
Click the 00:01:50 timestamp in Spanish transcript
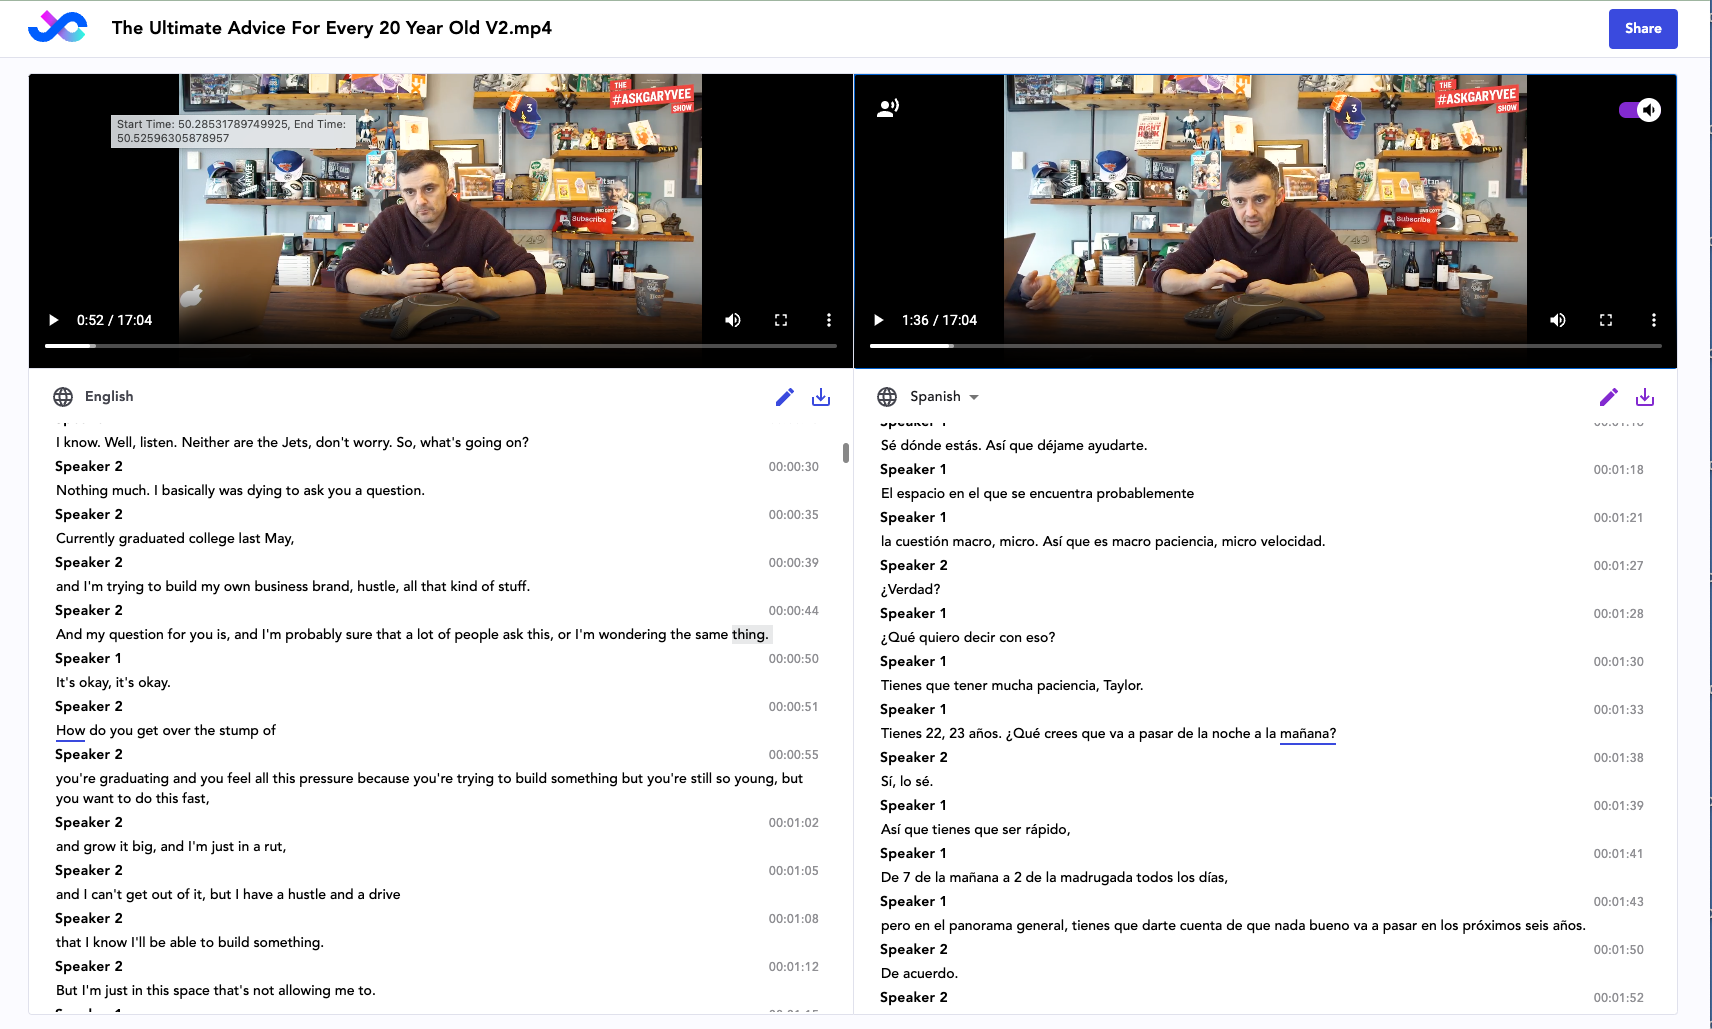coord(1618,950)
